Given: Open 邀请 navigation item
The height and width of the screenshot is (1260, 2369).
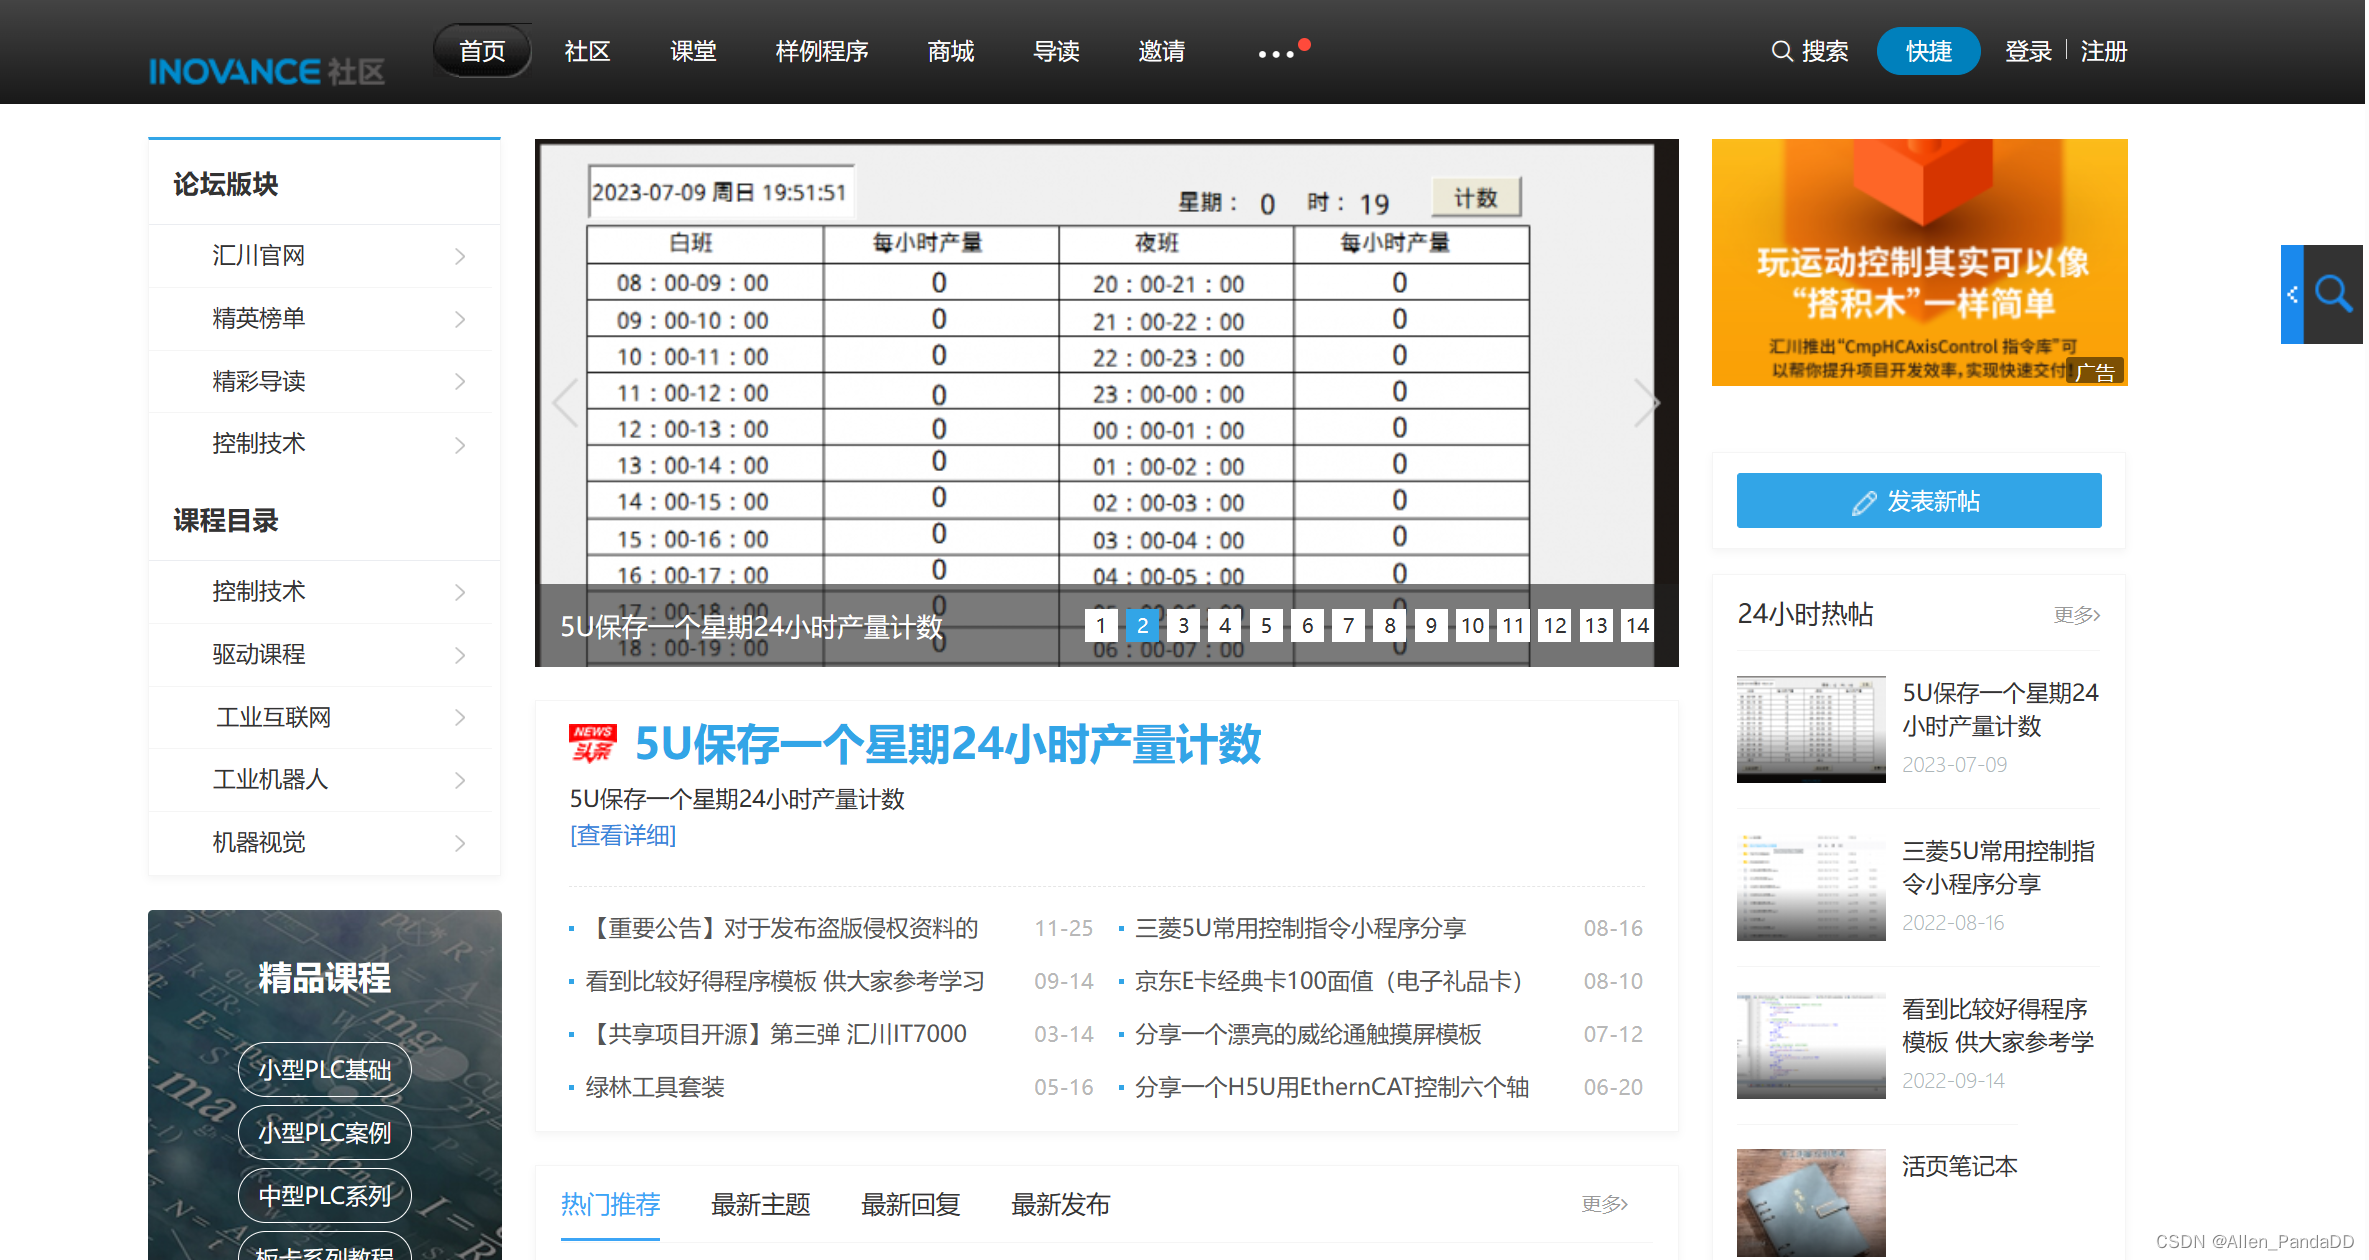Looking at the screenshot, I should click(x=1161, y=51).
